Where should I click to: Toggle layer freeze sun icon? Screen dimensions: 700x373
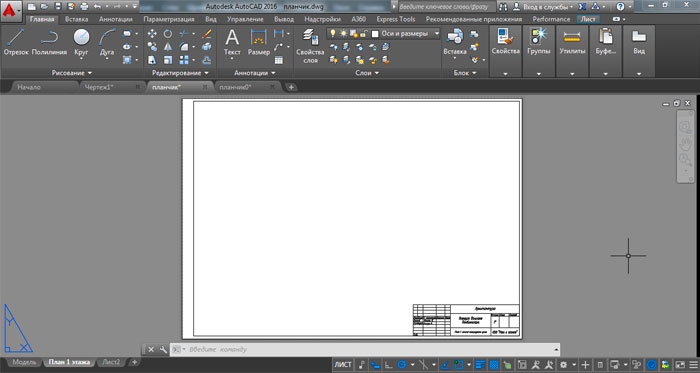pos(343,34)
